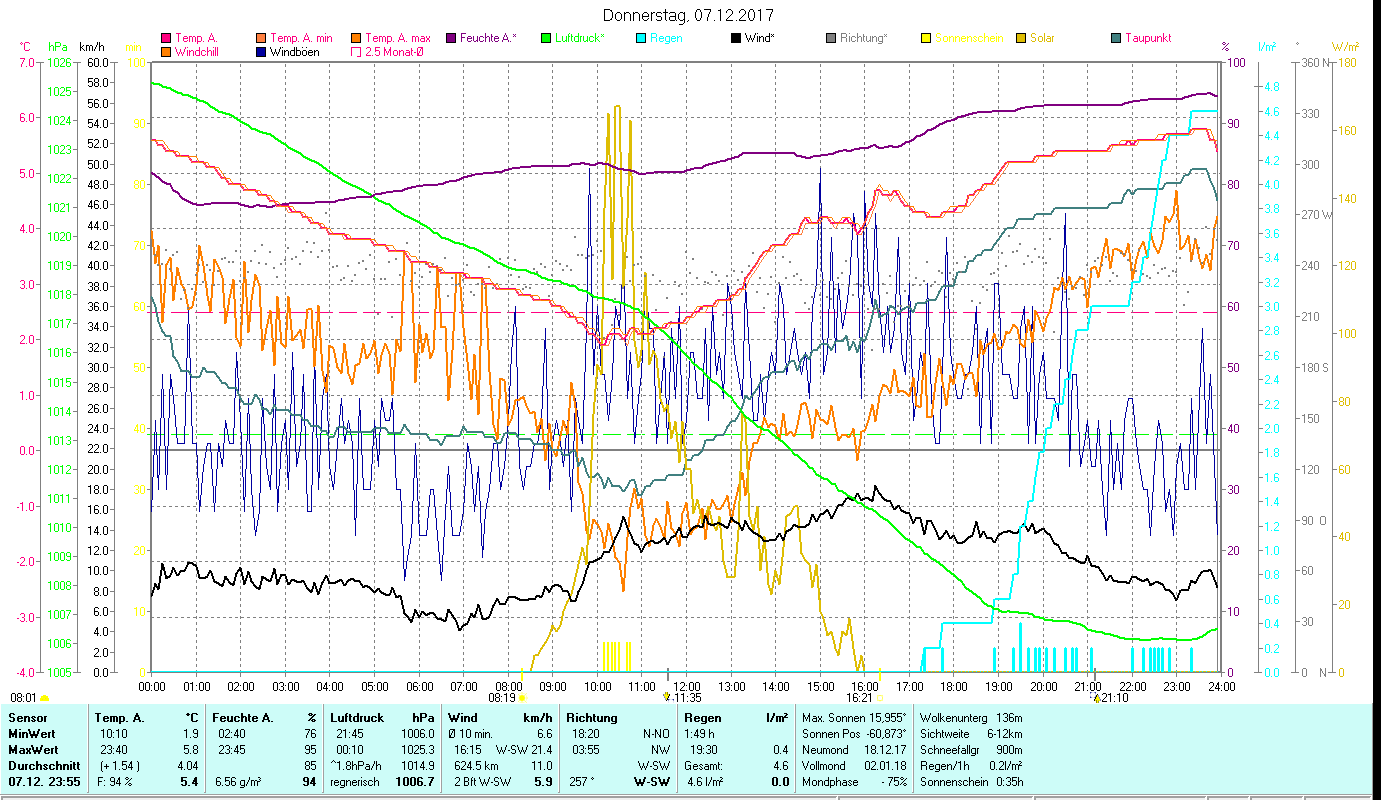Viewport: 1381px width, 800px height.
Task: Click the yellow min axis unit label
Action: pos(133,47)
